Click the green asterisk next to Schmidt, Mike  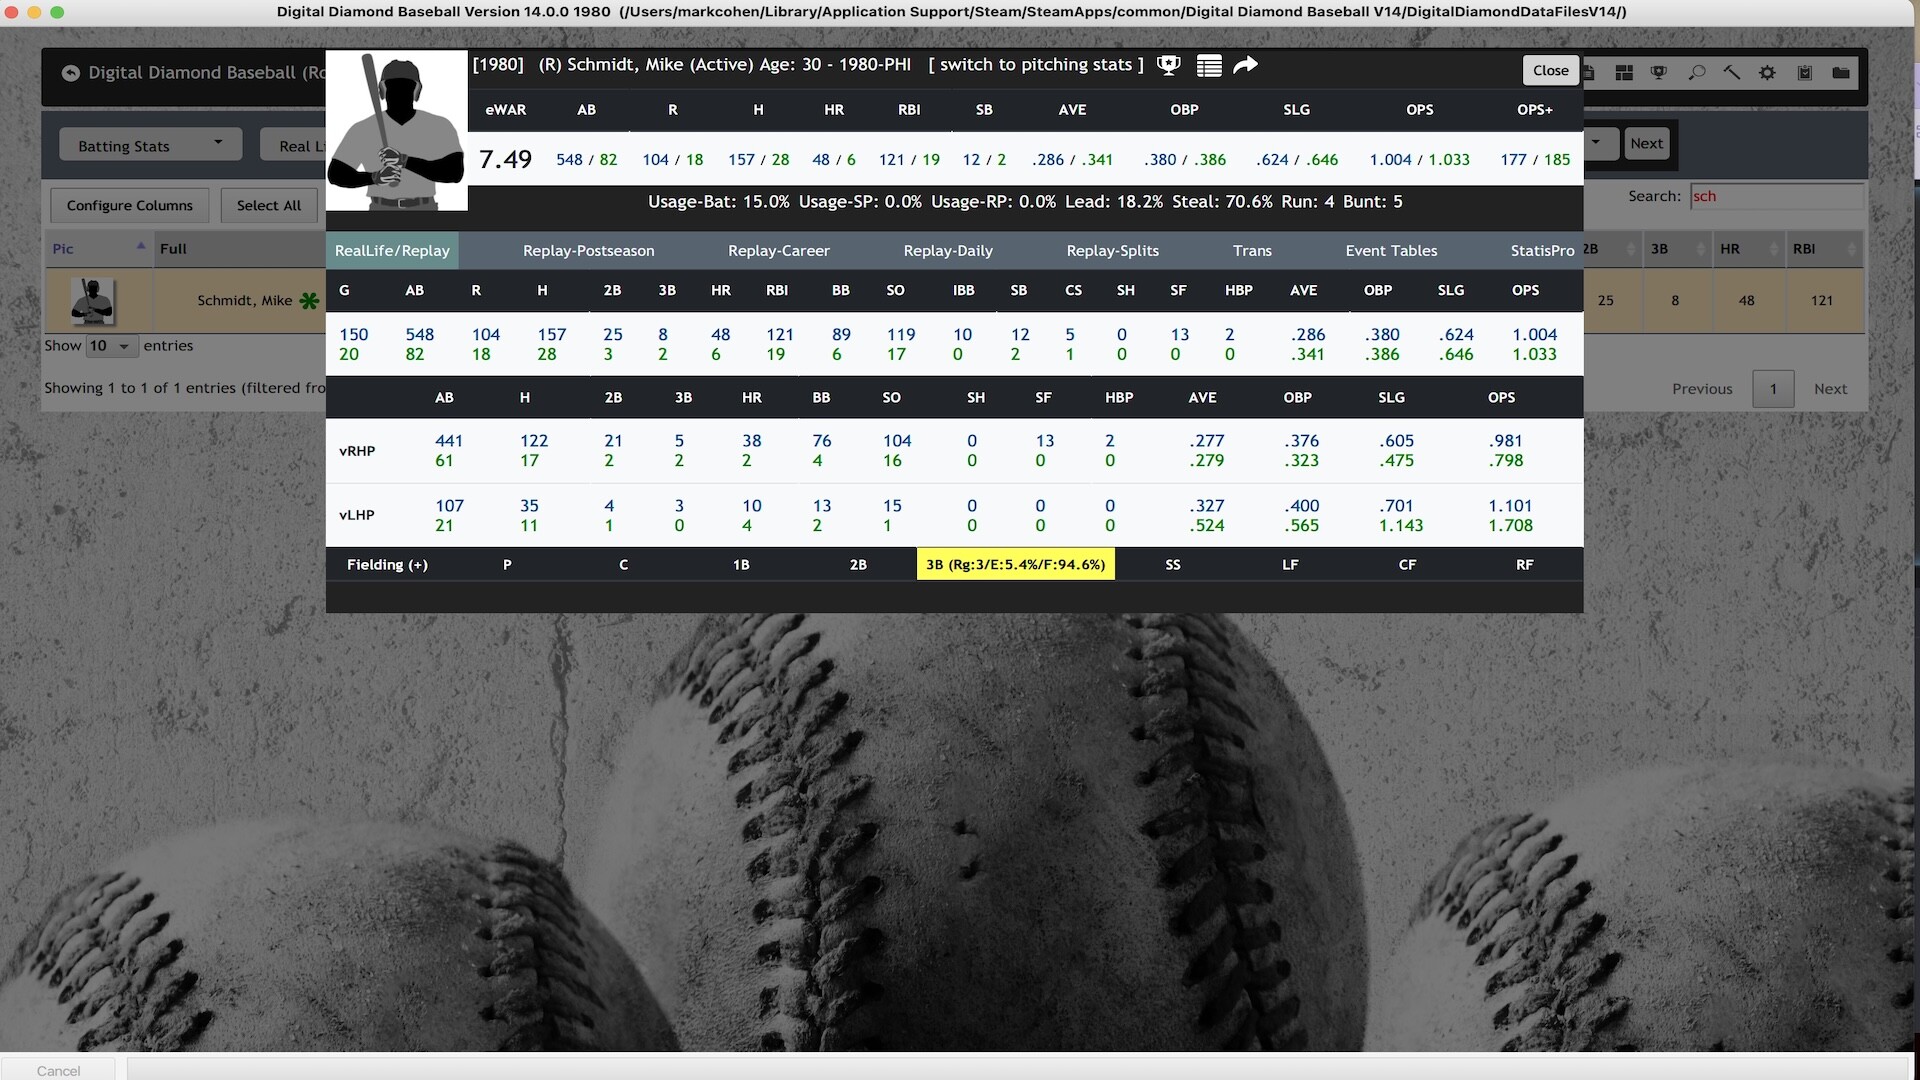point(309,301)
